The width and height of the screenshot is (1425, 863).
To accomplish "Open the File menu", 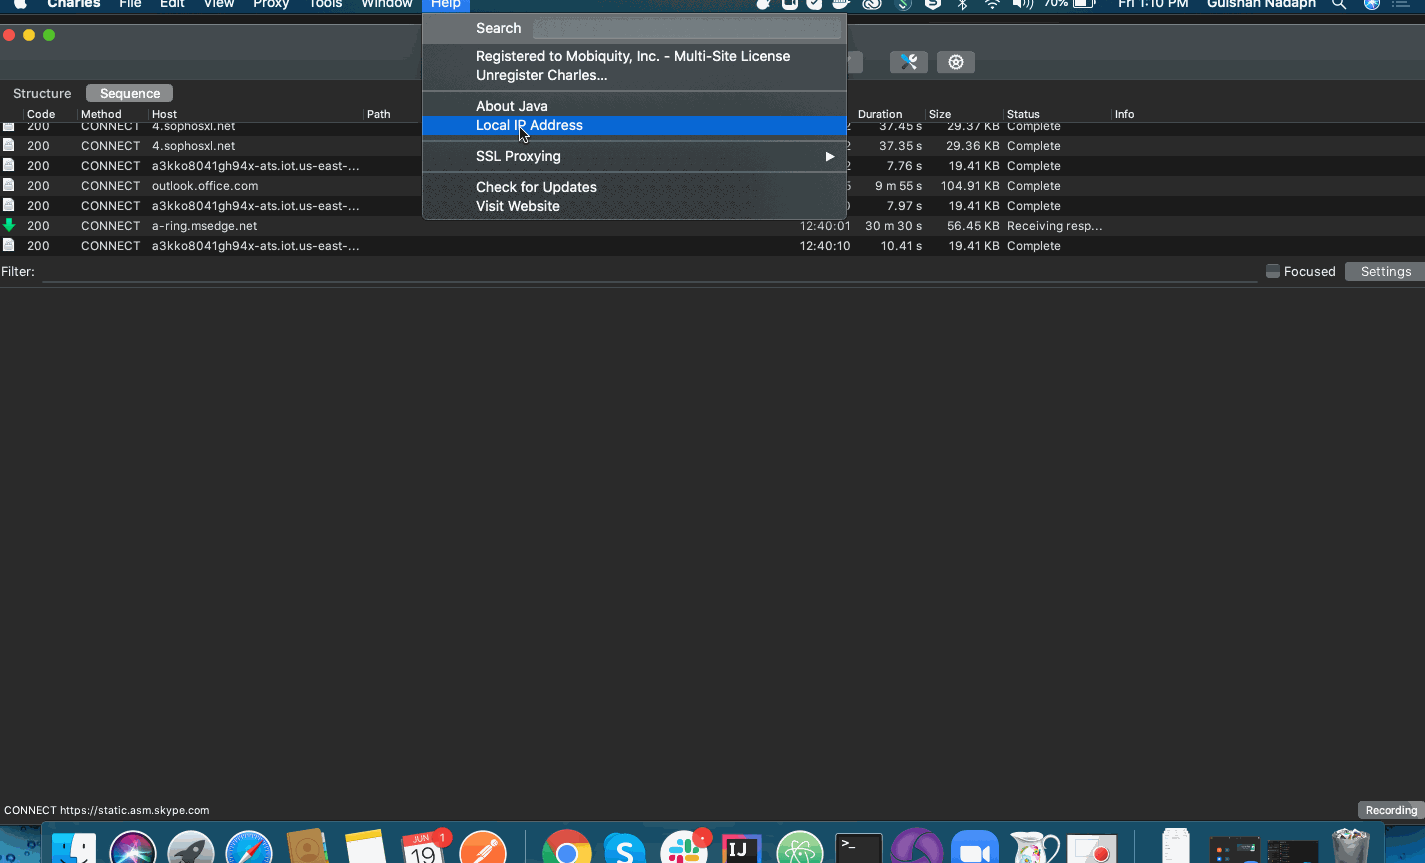I will 130,4.
